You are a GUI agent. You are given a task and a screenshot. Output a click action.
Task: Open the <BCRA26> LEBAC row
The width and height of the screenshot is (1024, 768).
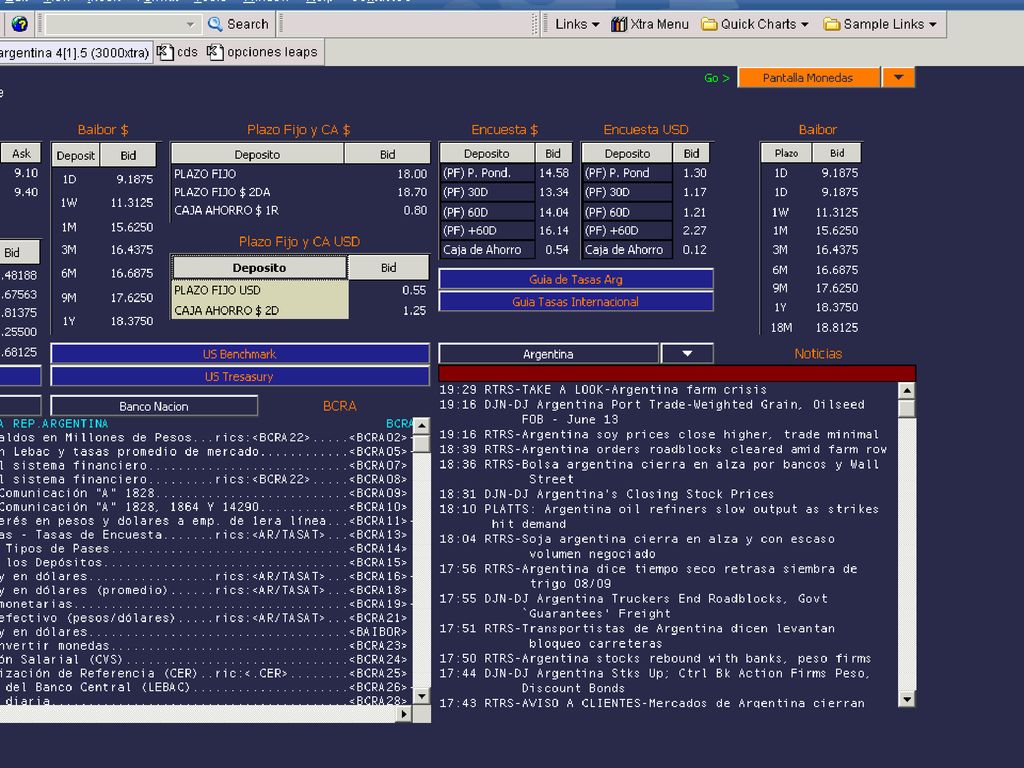click(204, 687)
